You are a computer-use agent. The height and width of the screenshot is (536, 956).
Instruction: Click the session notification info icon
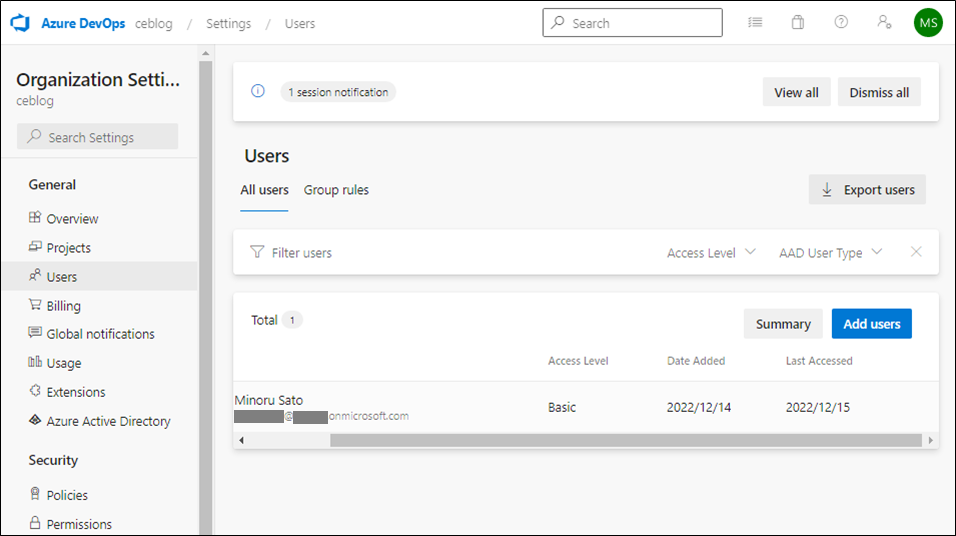click(258, 91)
